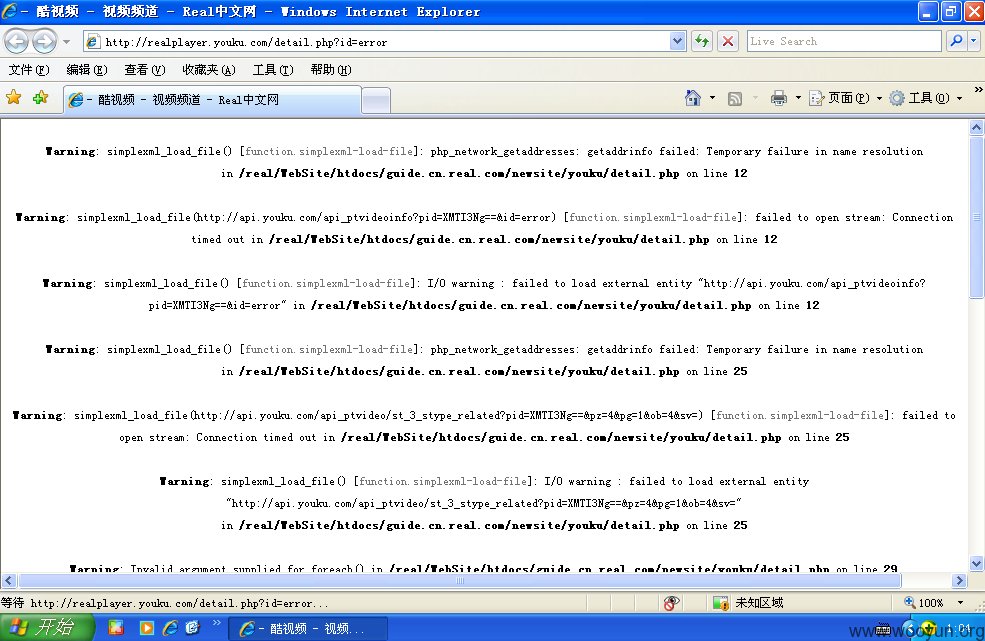Expand zoom level dropdown arrow

[x=960, y=603]
